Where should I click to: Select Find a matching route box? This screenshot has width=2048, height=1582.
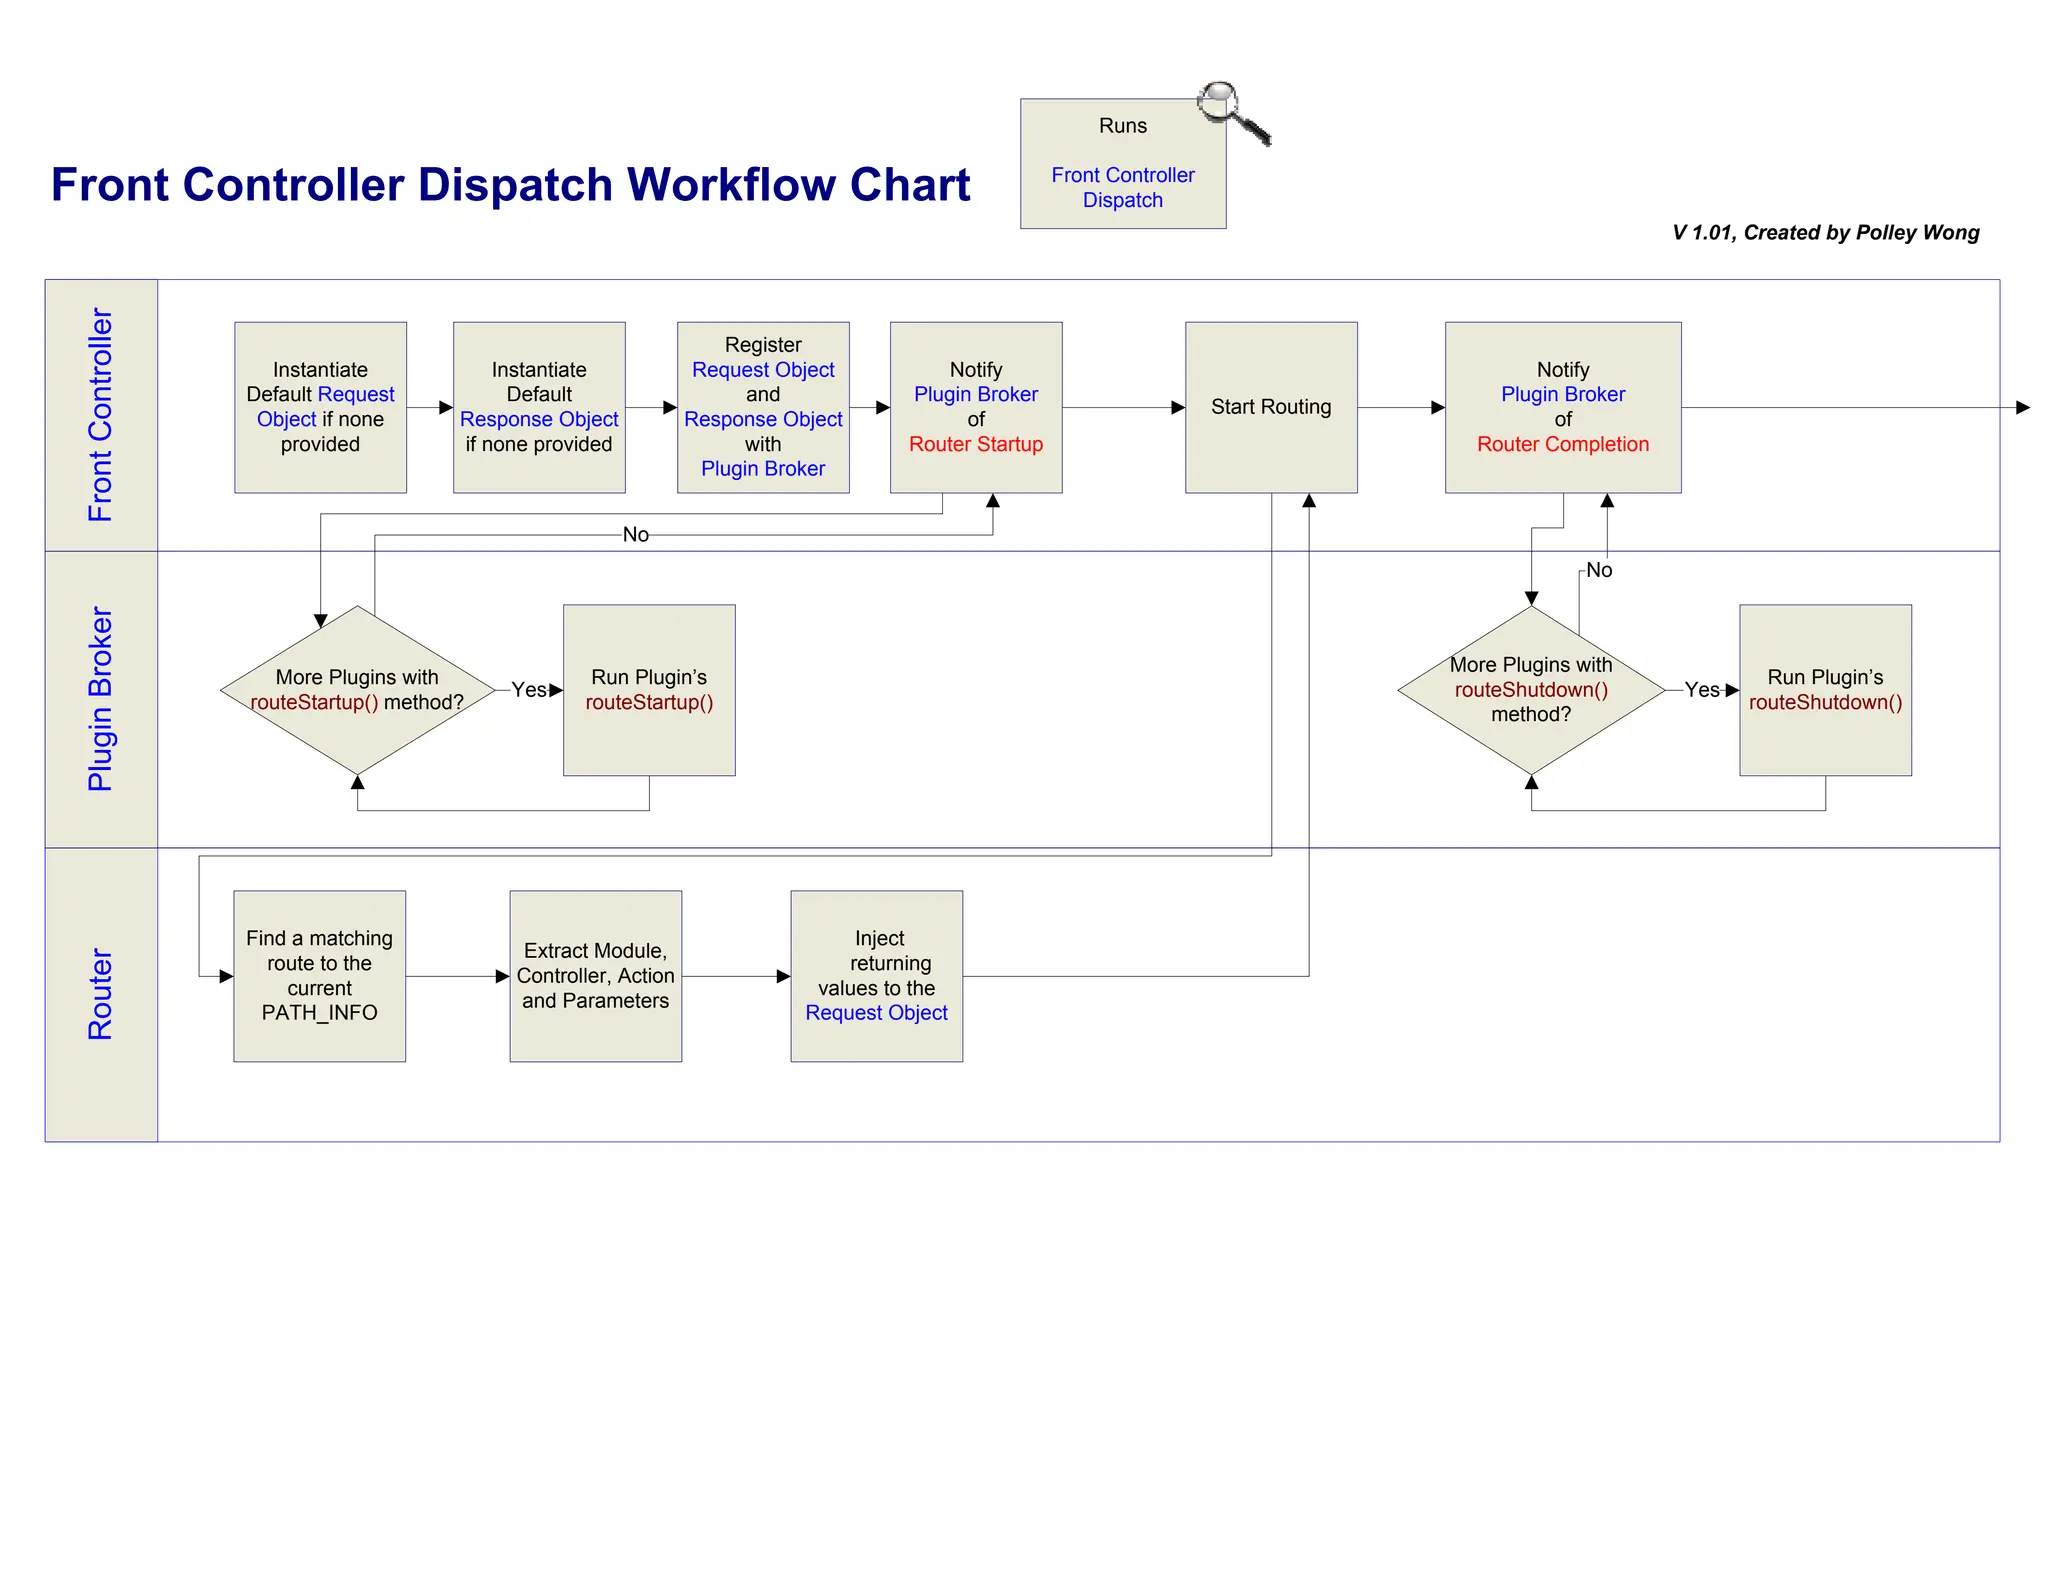(319, 976)
